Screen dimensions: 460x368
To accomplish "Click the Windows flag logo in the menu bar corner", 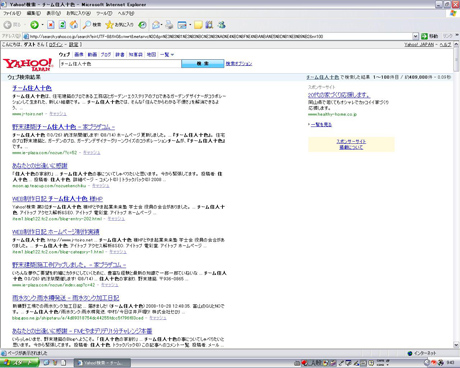I will click(x=453, y=13).
